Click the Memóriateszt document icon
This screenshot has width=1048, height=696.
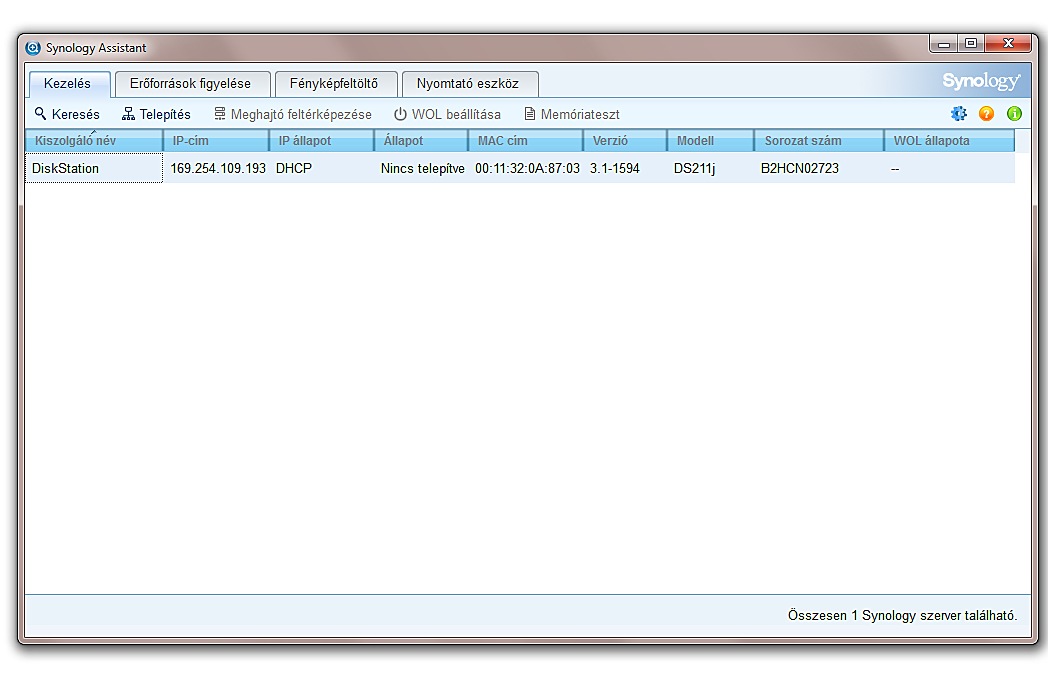click(x=530, y=114)
